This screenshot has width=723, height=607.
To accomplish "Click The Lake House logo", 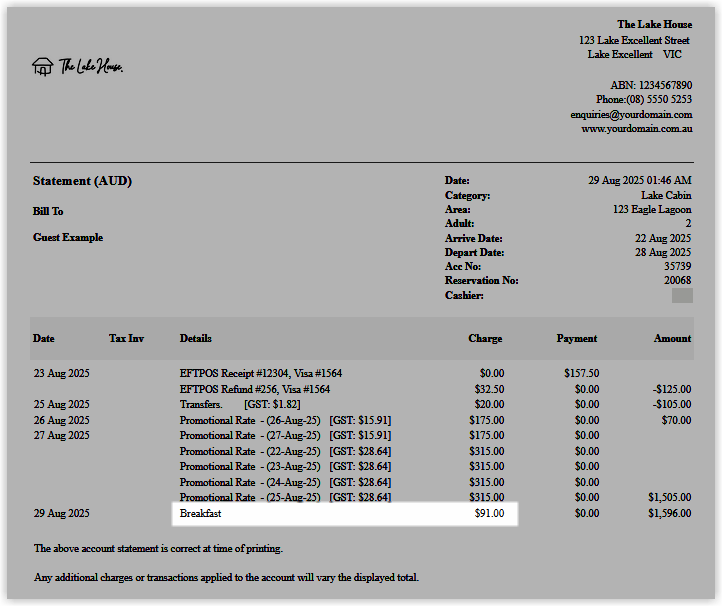I will [77, 67].
